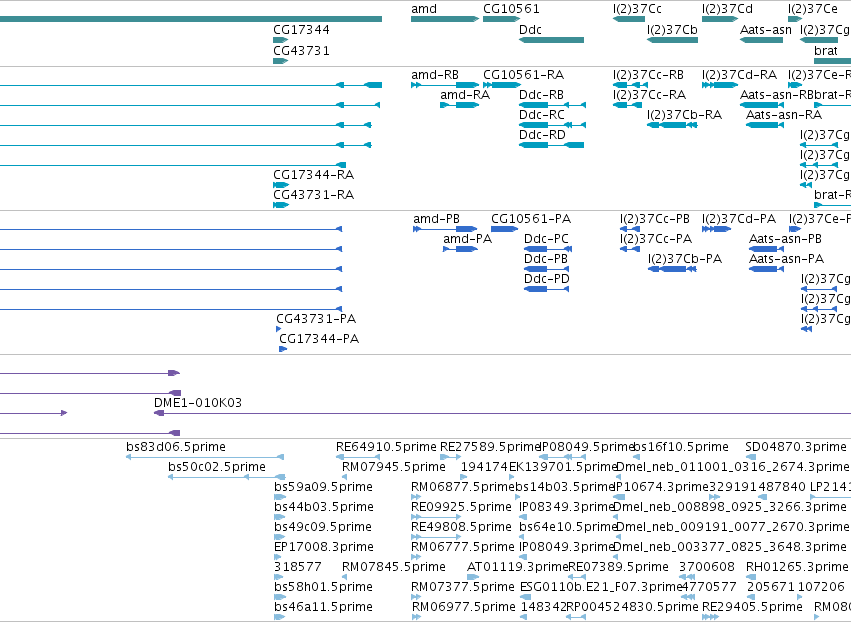Click the CG17344-RA transcript label

pos(314,175)
